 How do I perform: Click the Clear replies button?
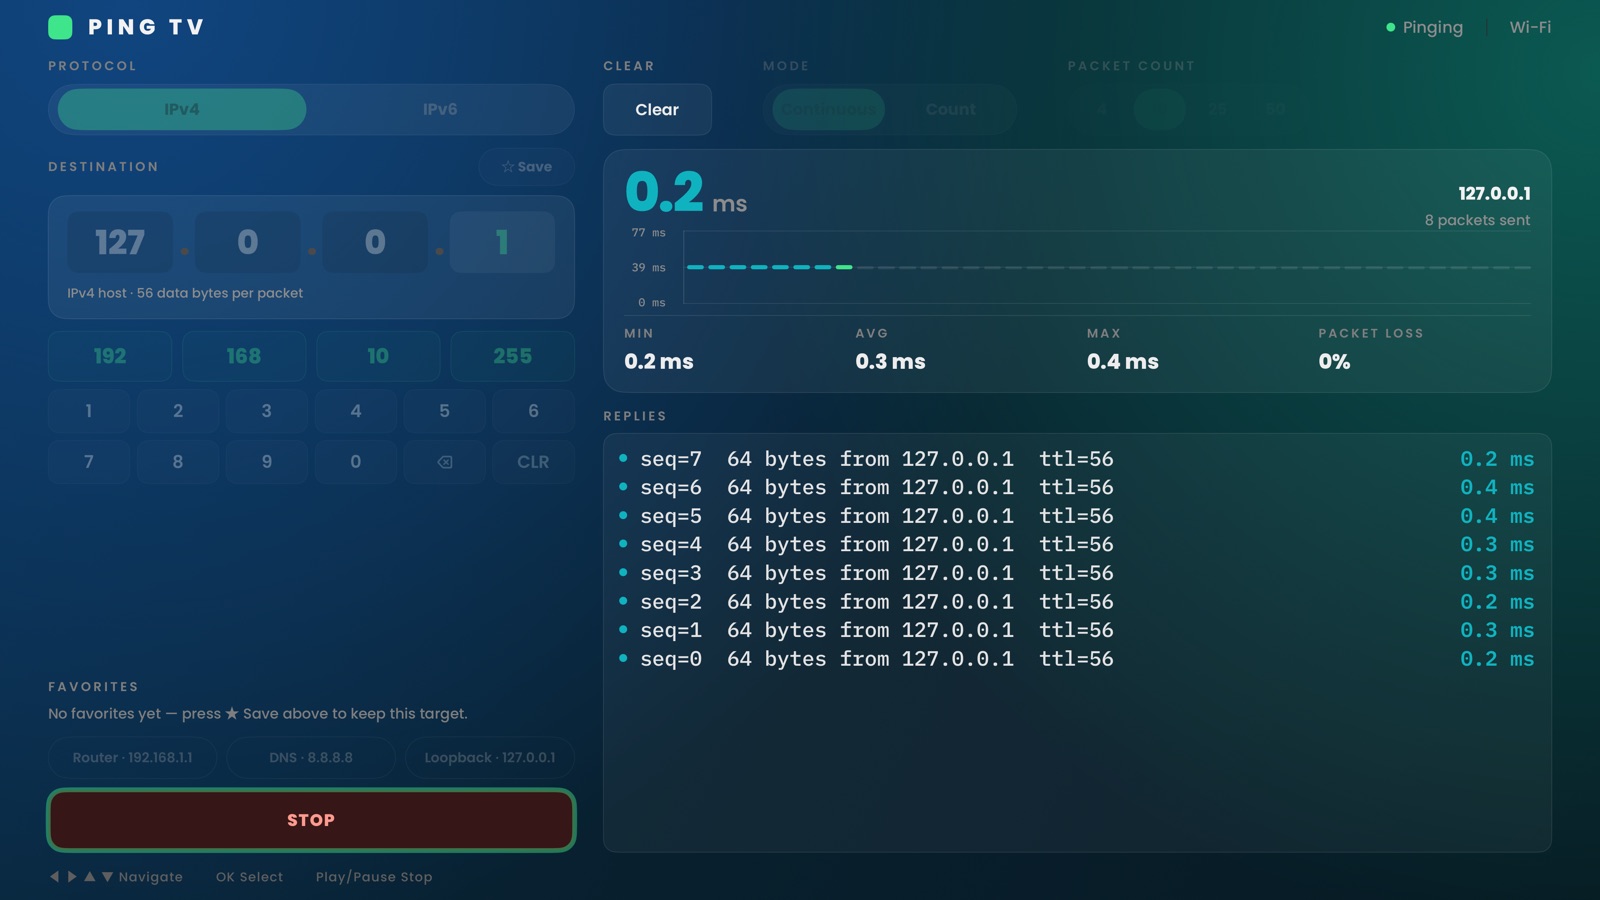[x=657, y=110]
